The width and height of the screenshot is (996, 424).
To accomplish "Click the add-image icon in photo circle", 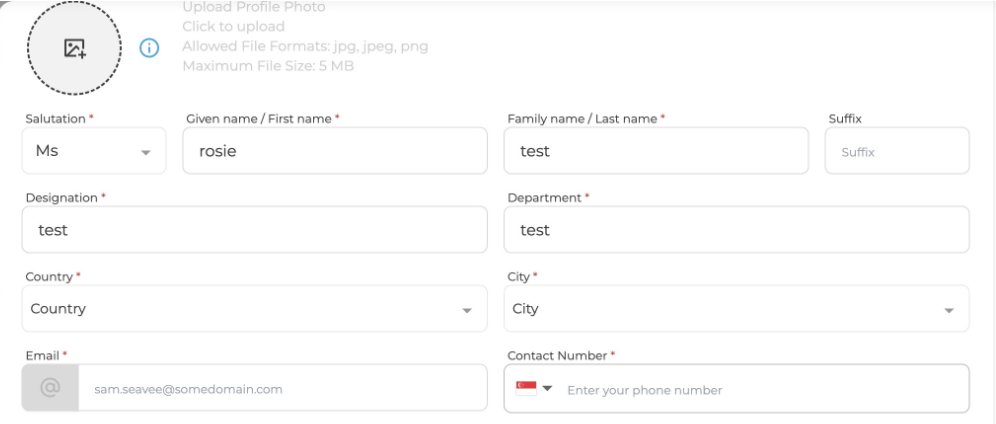I will tap(75, 48).
